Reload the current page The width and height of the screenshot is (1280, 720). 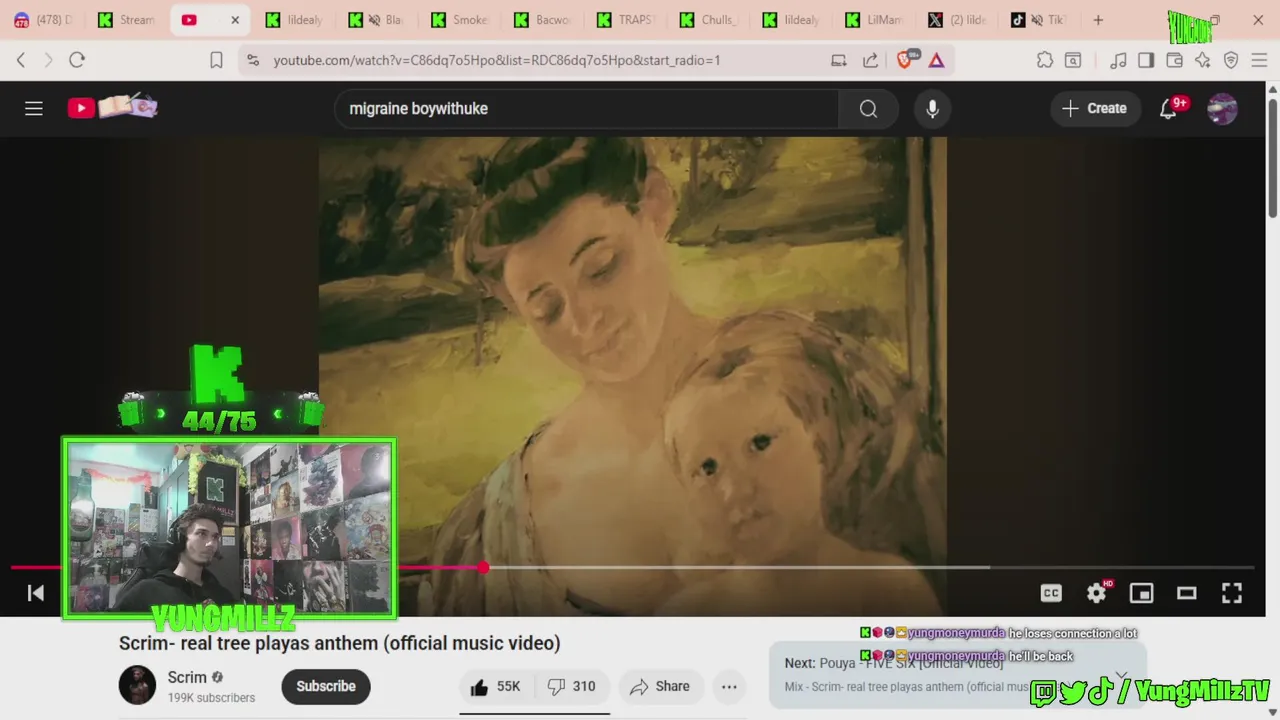77,60
